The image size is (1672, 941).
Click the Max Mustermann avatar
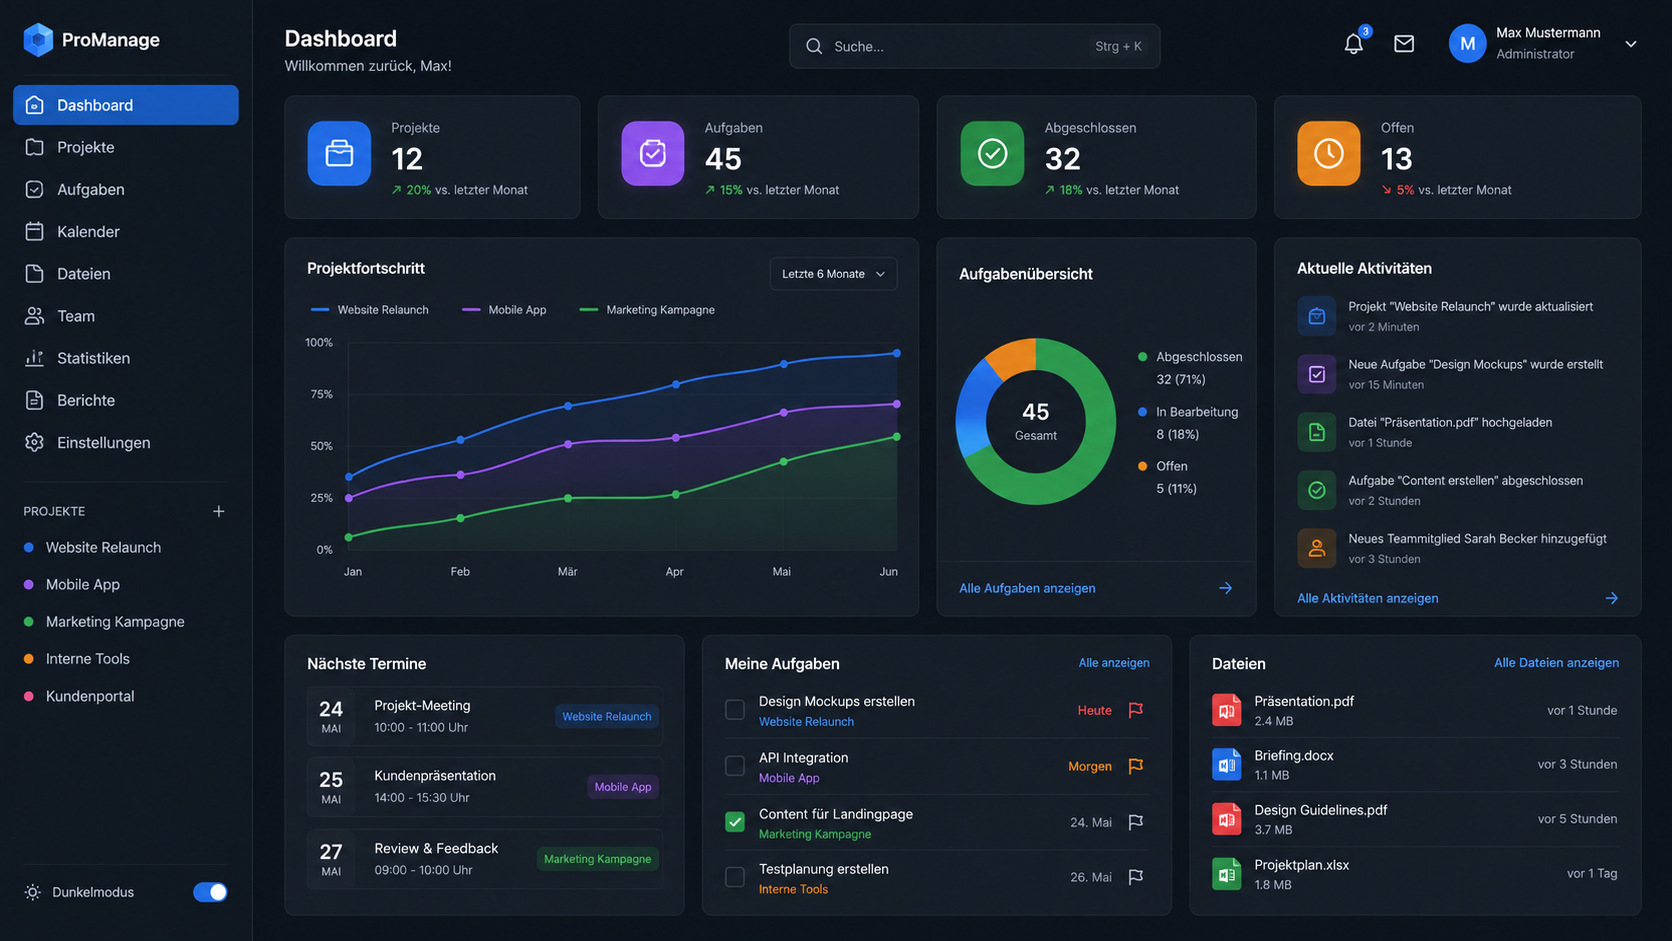coord(1467,43)
